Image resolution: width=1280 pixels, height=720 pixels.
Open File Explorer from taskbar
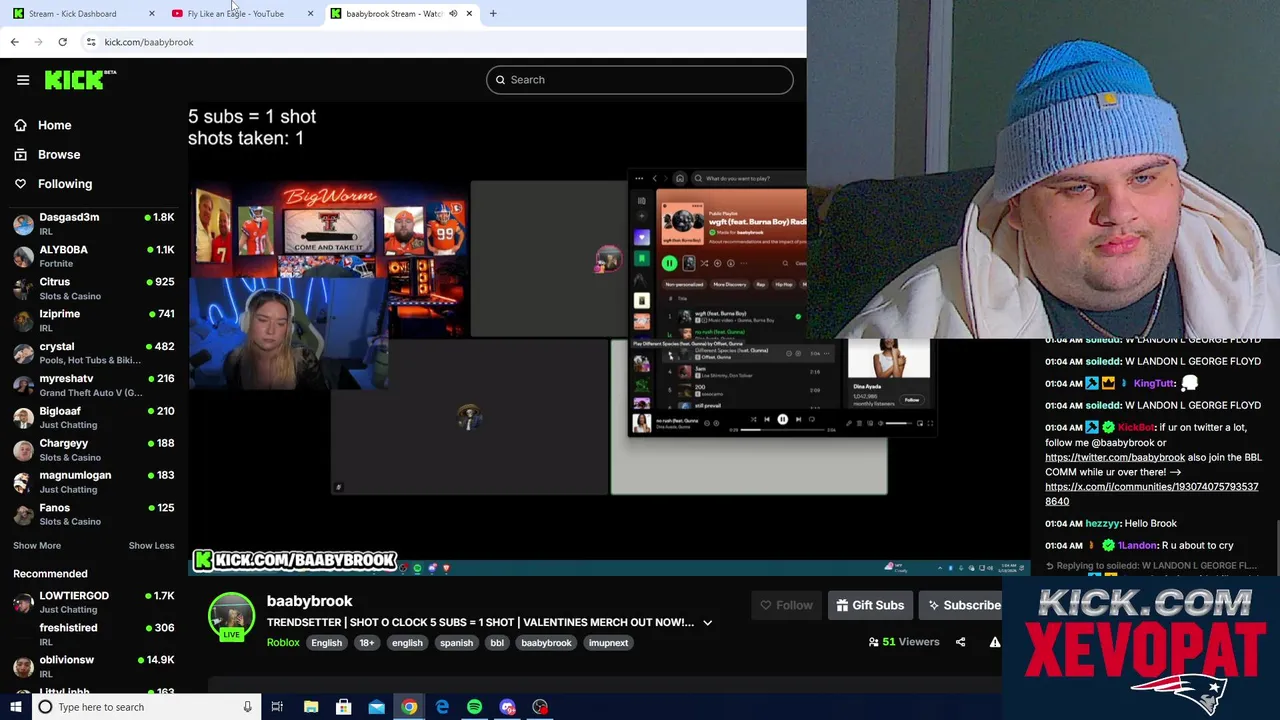(311, 707)
